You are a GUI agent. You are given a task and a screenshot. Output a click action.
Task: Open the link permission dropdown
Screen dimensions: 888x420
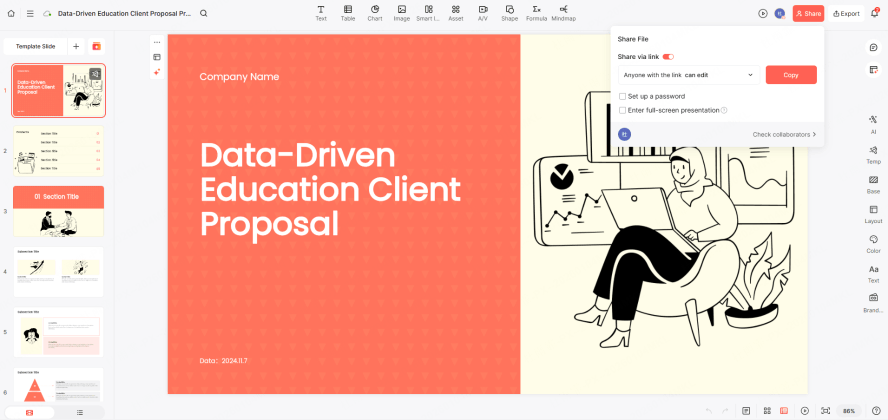click(x=688, y=75)
